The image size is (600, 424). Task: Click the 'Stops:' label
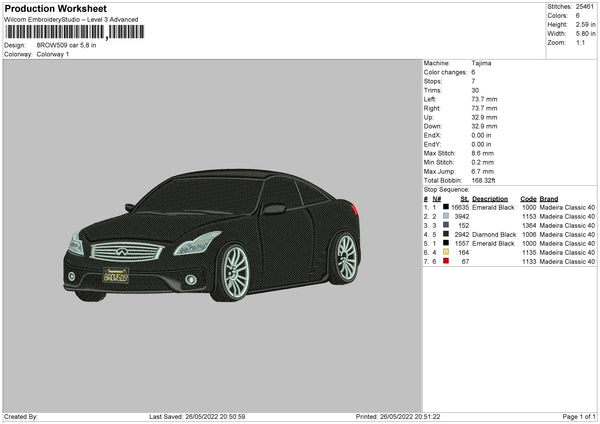(x=433, y=81)
